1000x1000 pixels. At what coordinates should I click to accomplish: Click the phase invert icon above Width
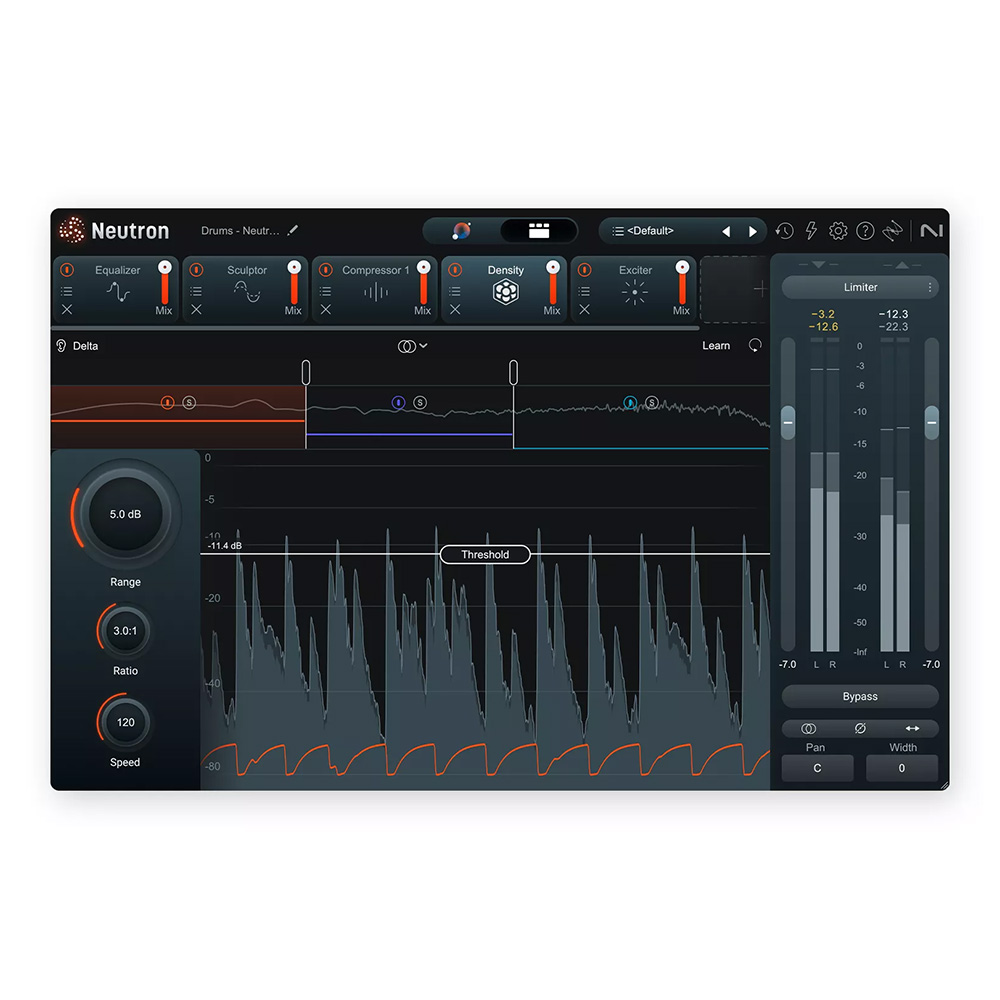pyautogui.click(x=860, y=729)
